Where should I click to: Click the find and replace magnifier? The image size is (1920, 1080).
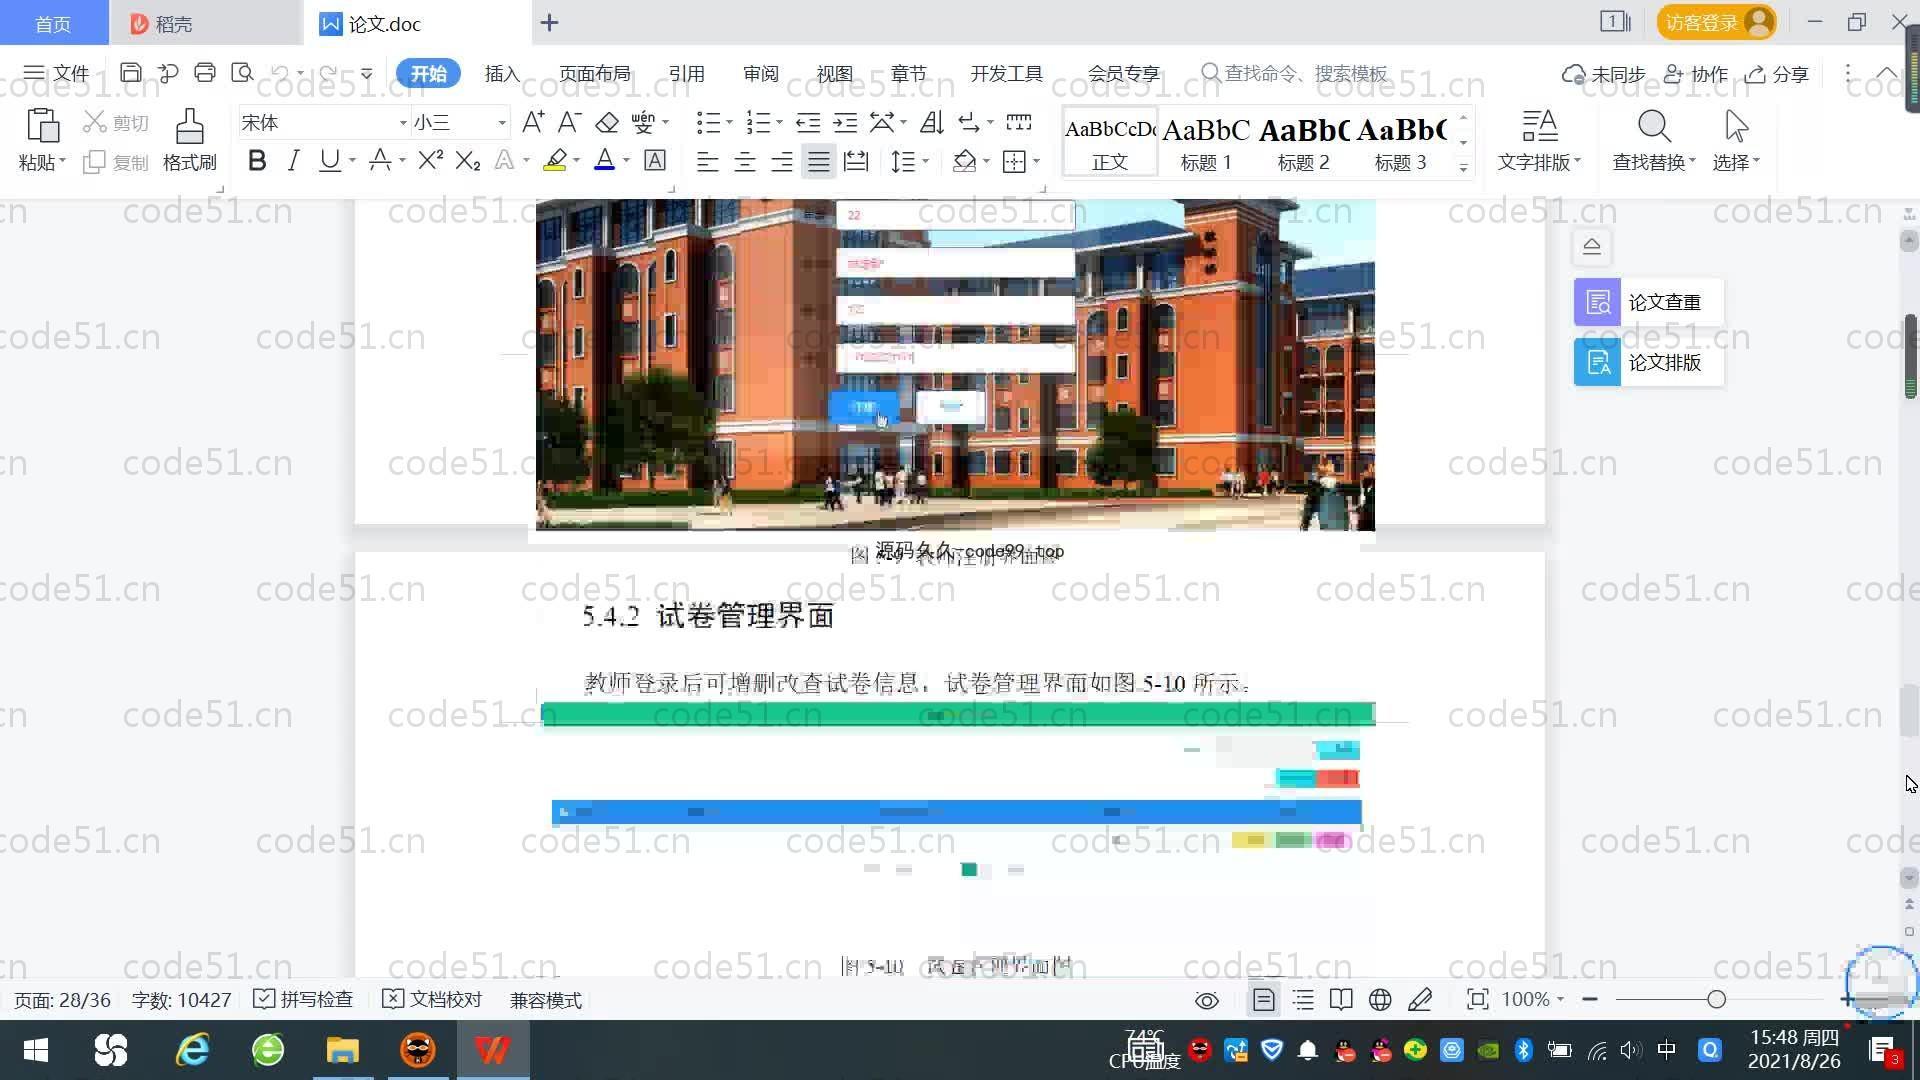(x=1654, y=127)
